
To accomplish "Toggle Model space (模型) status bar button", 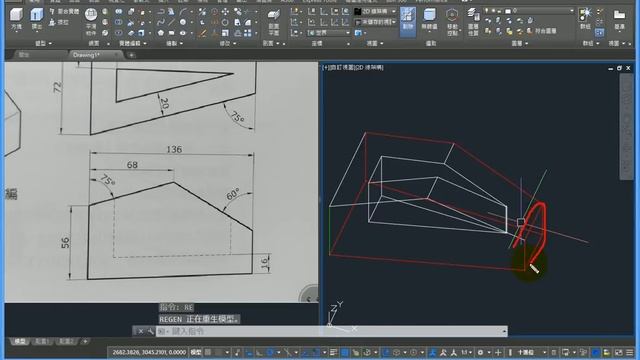I will coord(196,352).
